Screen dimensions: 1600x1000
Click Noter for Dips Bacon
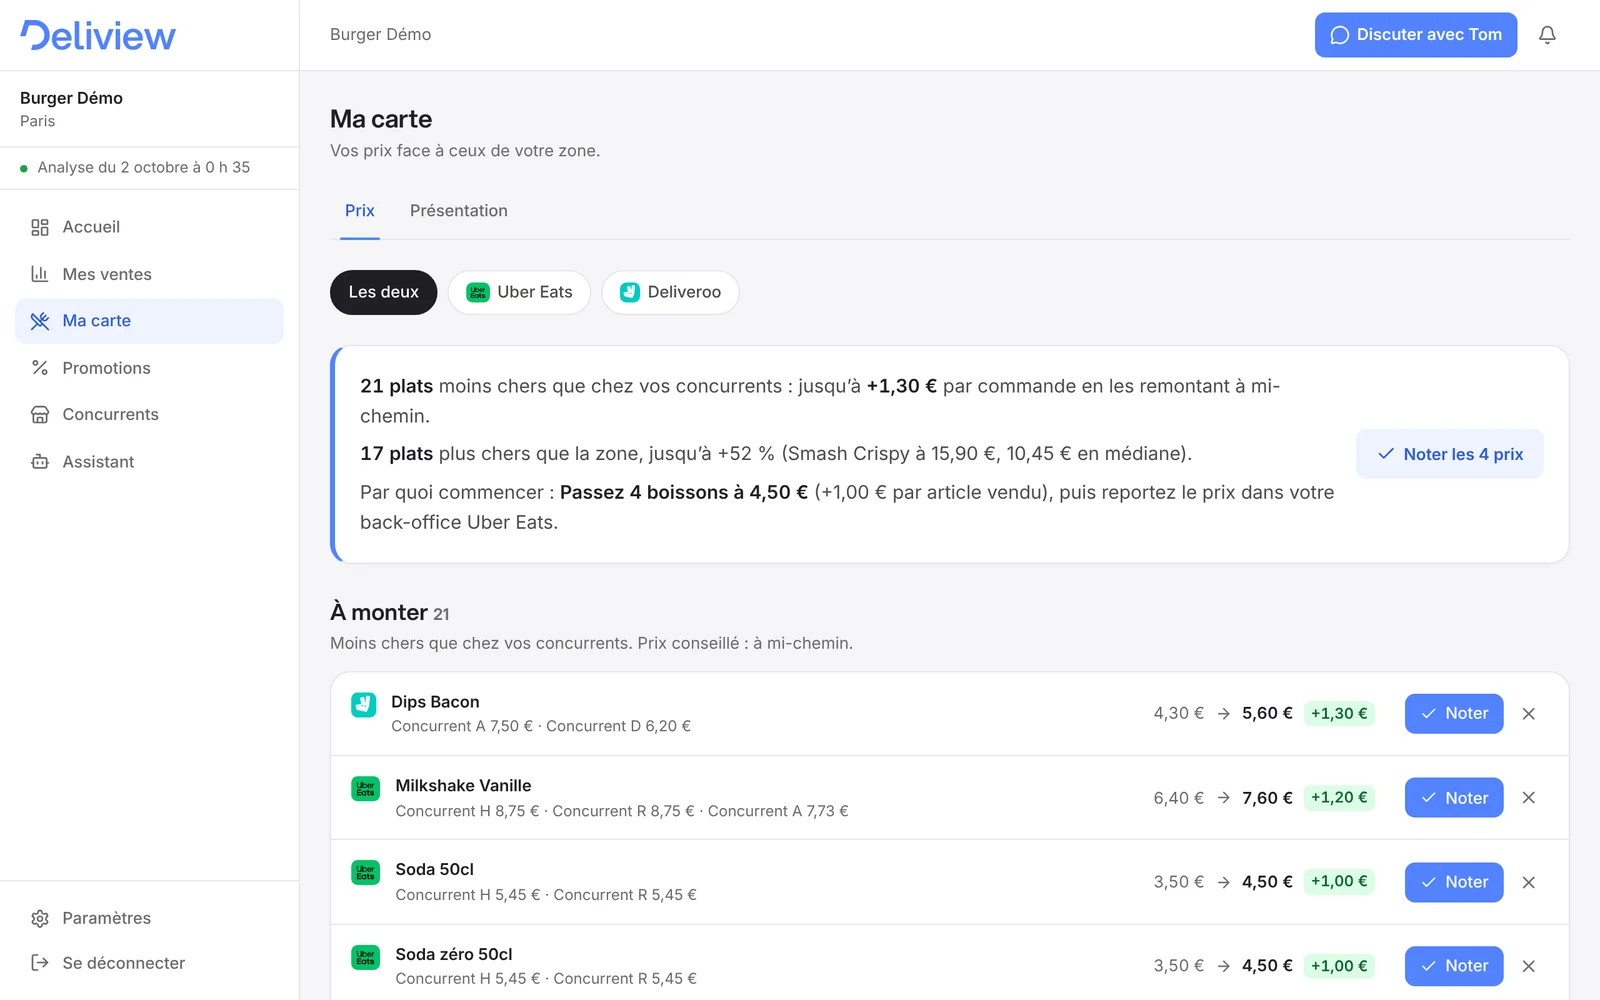[x=1454, y=714]
